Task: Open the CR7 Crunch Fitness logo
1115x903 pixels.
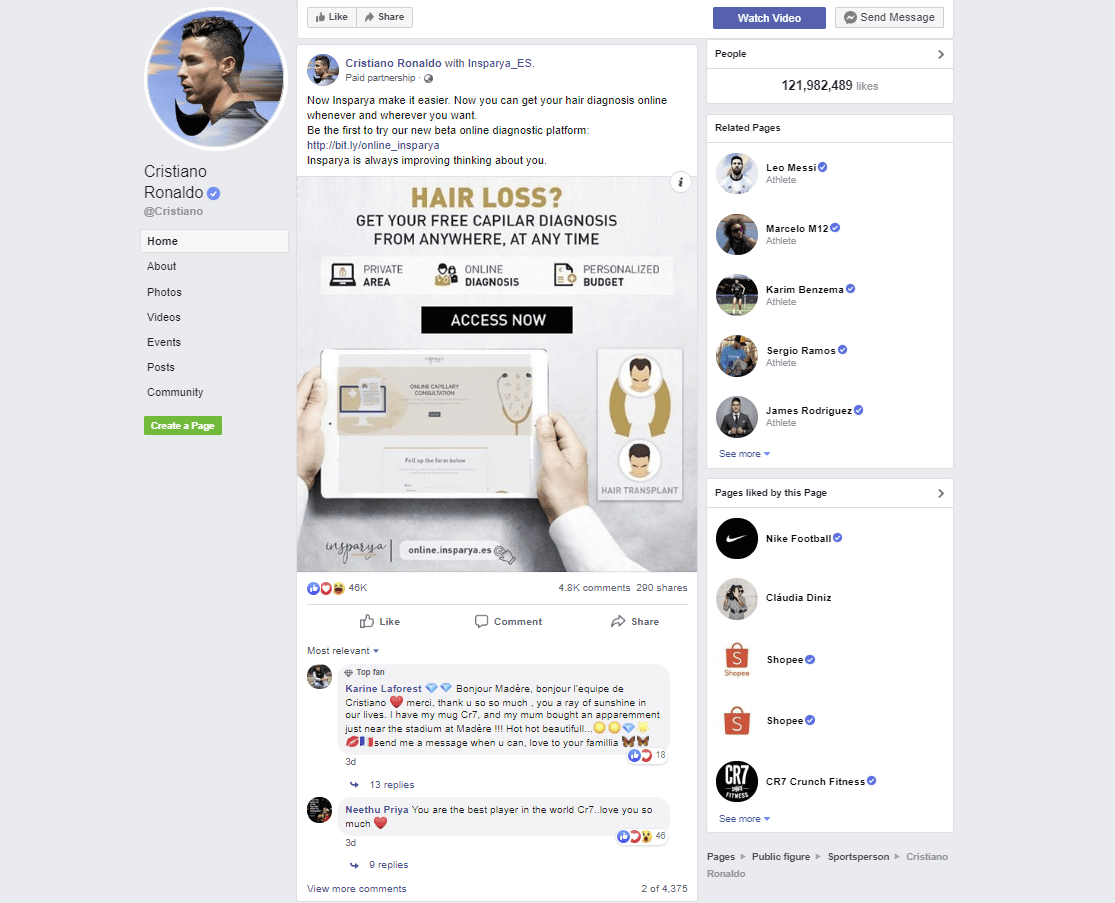Action: pyautogui.click(x=737, y=781)
